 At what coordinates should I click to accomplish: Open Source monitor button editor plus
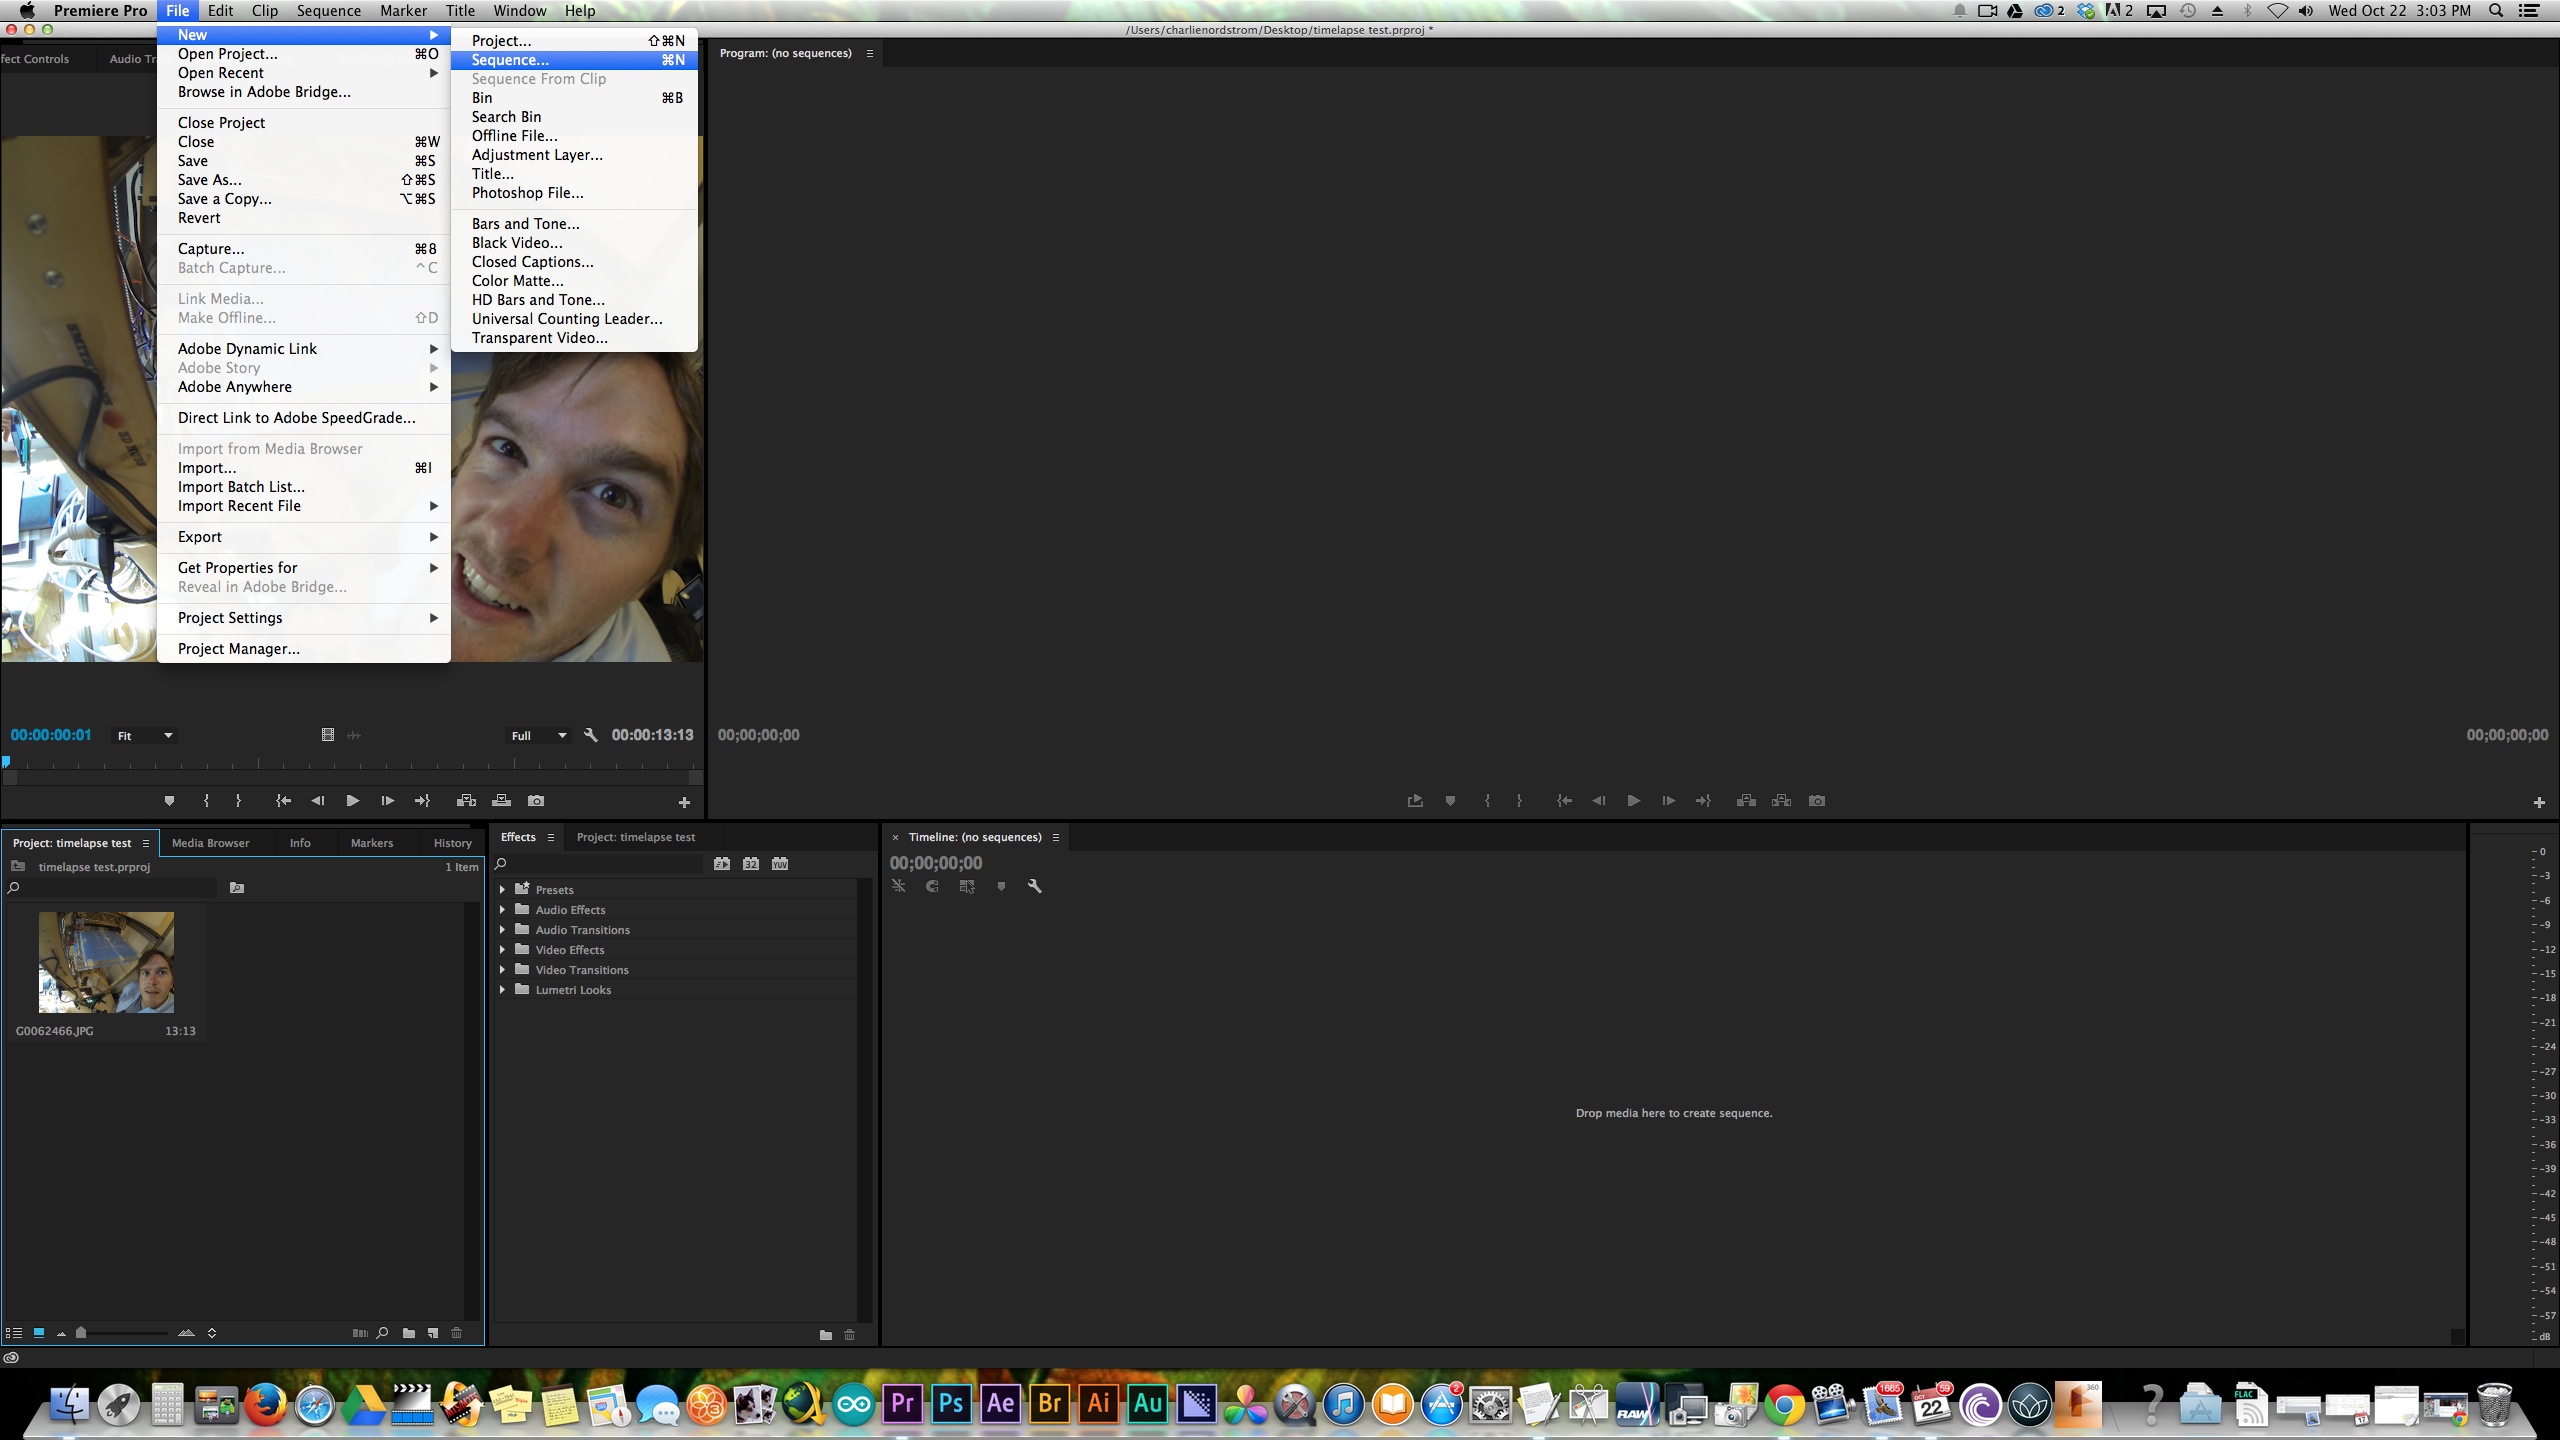[684, 802]
